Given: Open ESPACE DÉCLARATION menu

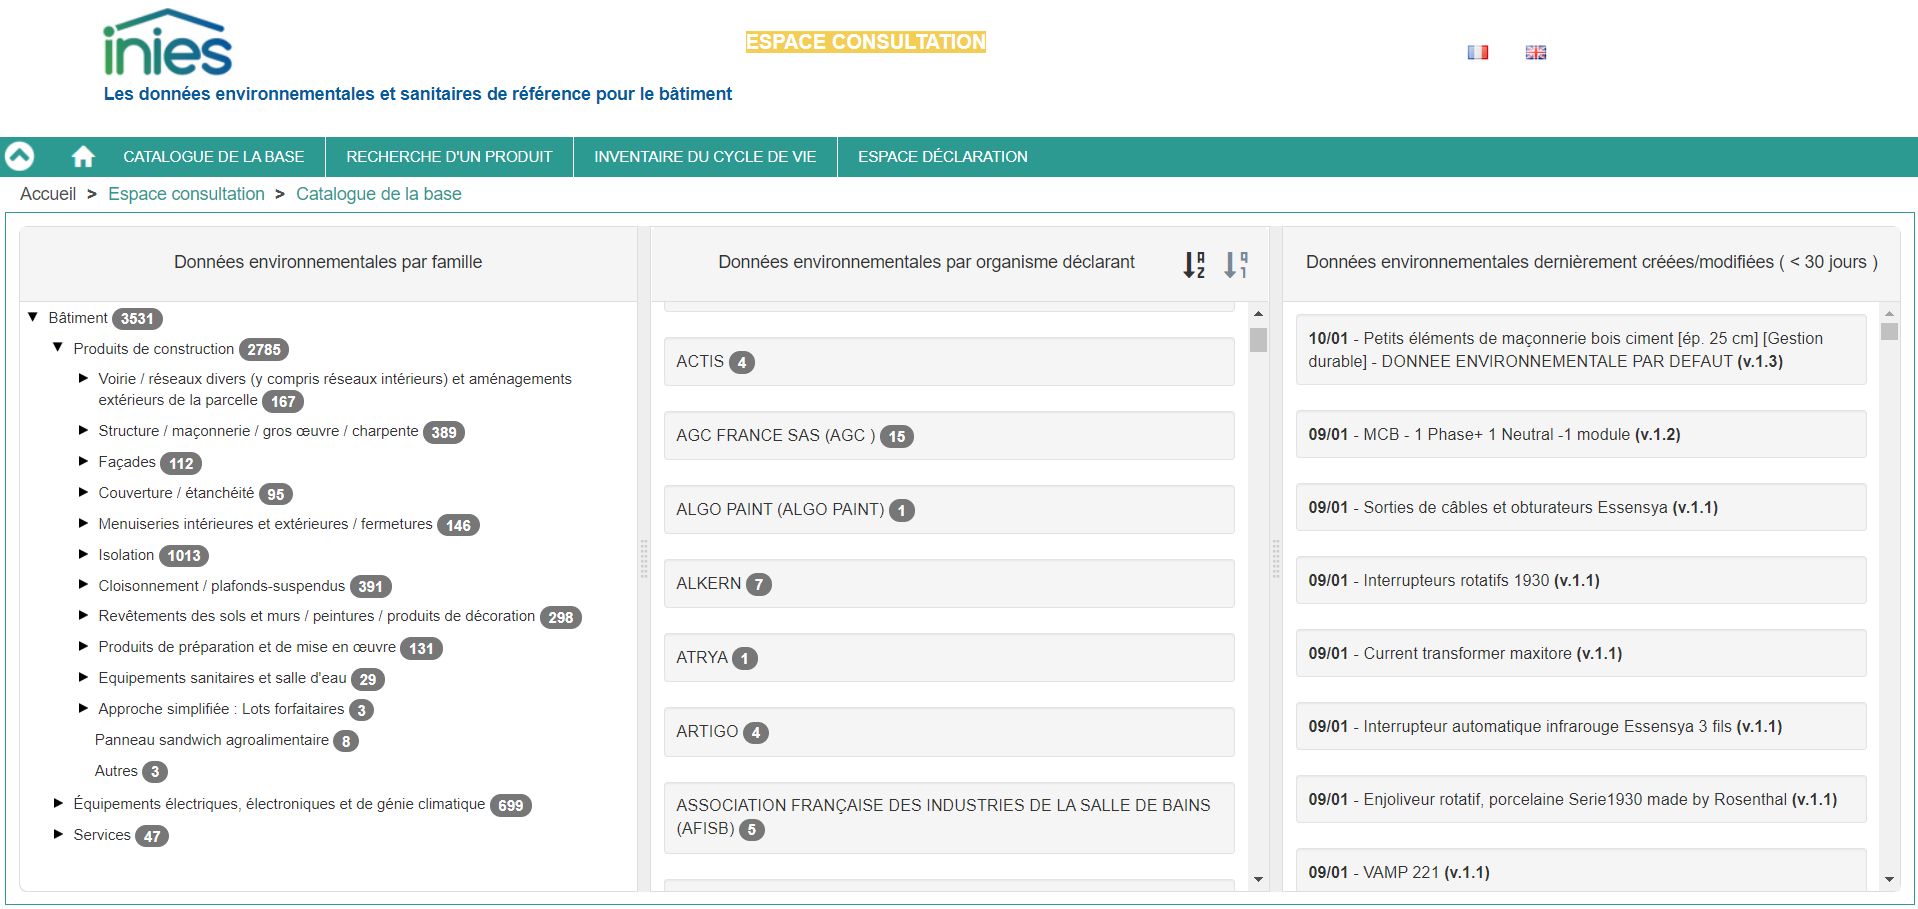Looking at the screenshot, I should [942, 157].
